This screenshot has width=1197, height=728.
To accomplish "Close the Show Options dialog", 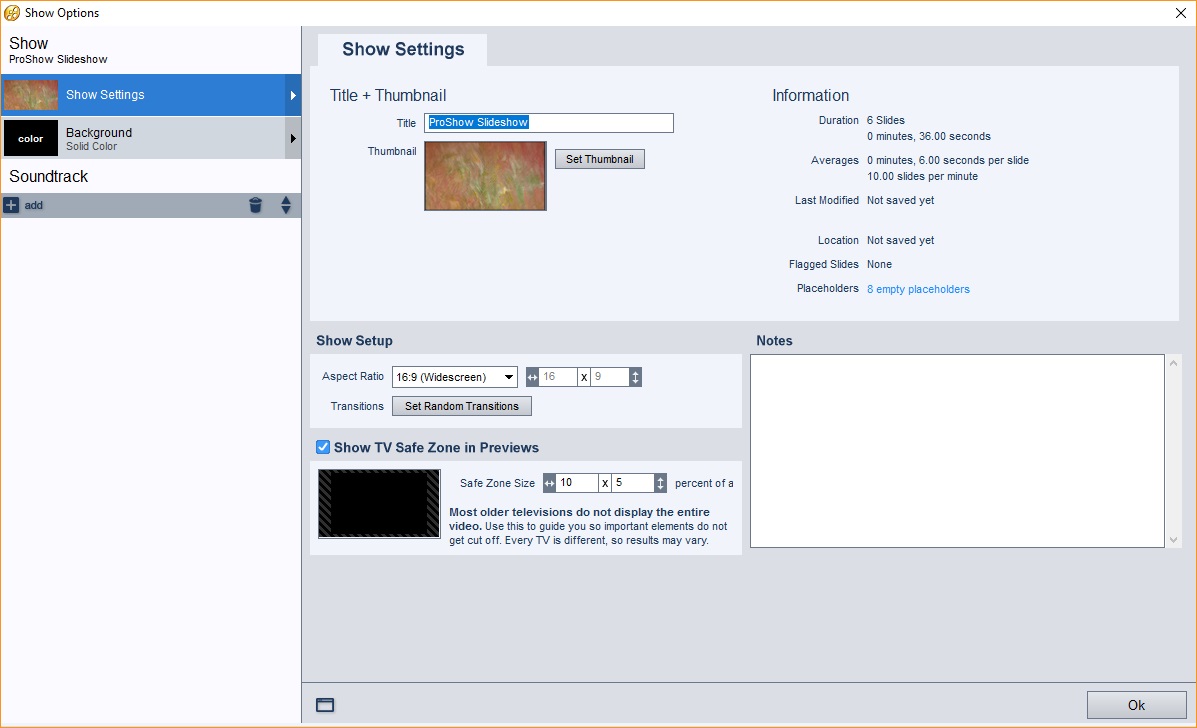I will point(1180,13).
